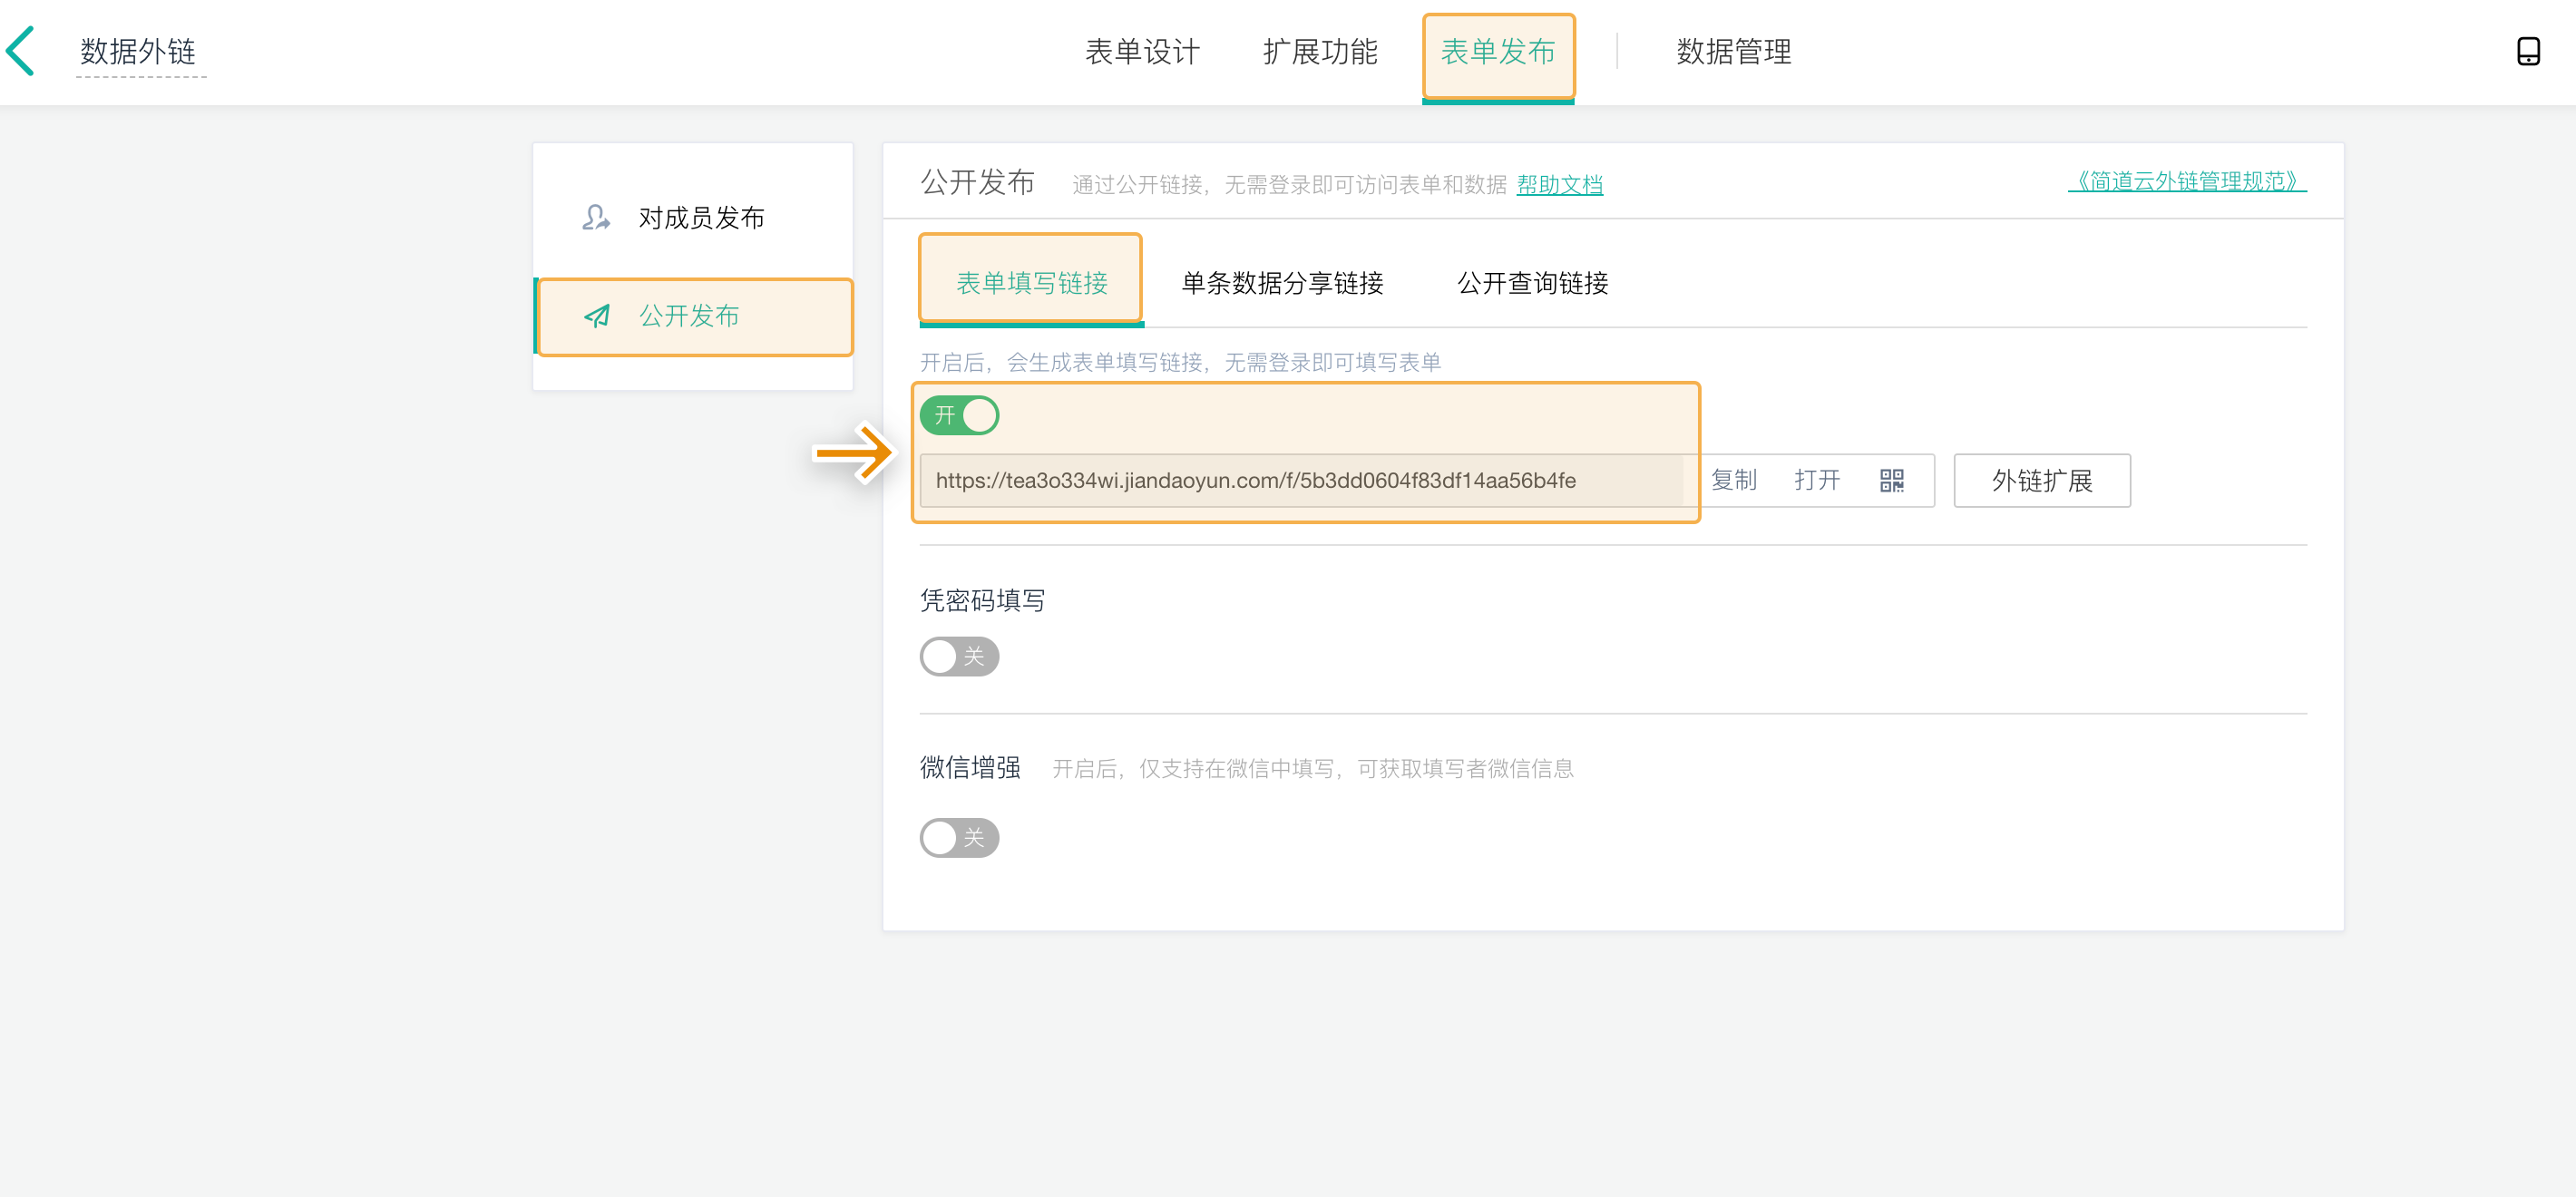This screenshot has height=1197, width=2576.
Task: Open the mobile preview device icon
Action: 2527,51
